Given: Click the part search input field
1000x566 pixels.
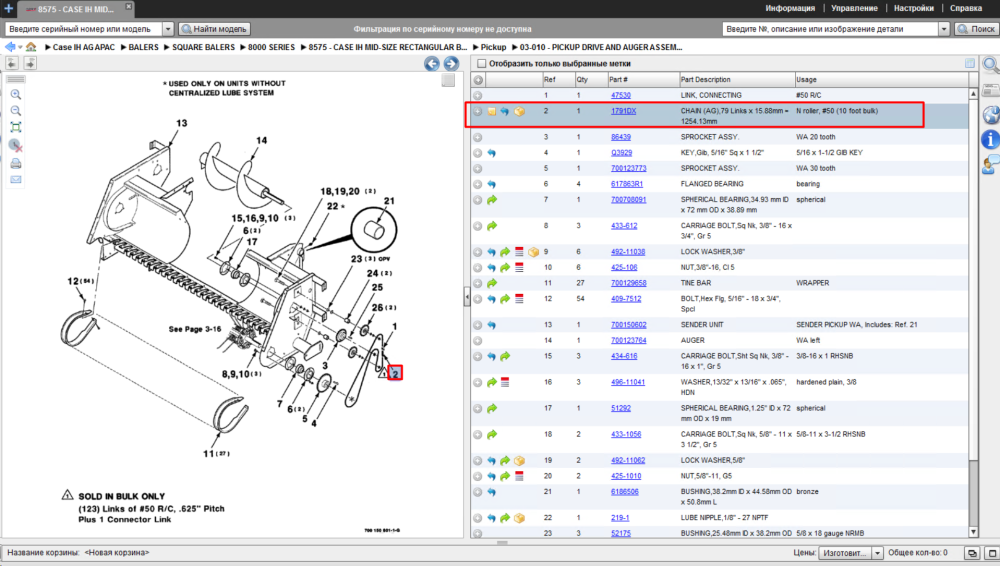Looking at the screenshot, I should point(830,29).
